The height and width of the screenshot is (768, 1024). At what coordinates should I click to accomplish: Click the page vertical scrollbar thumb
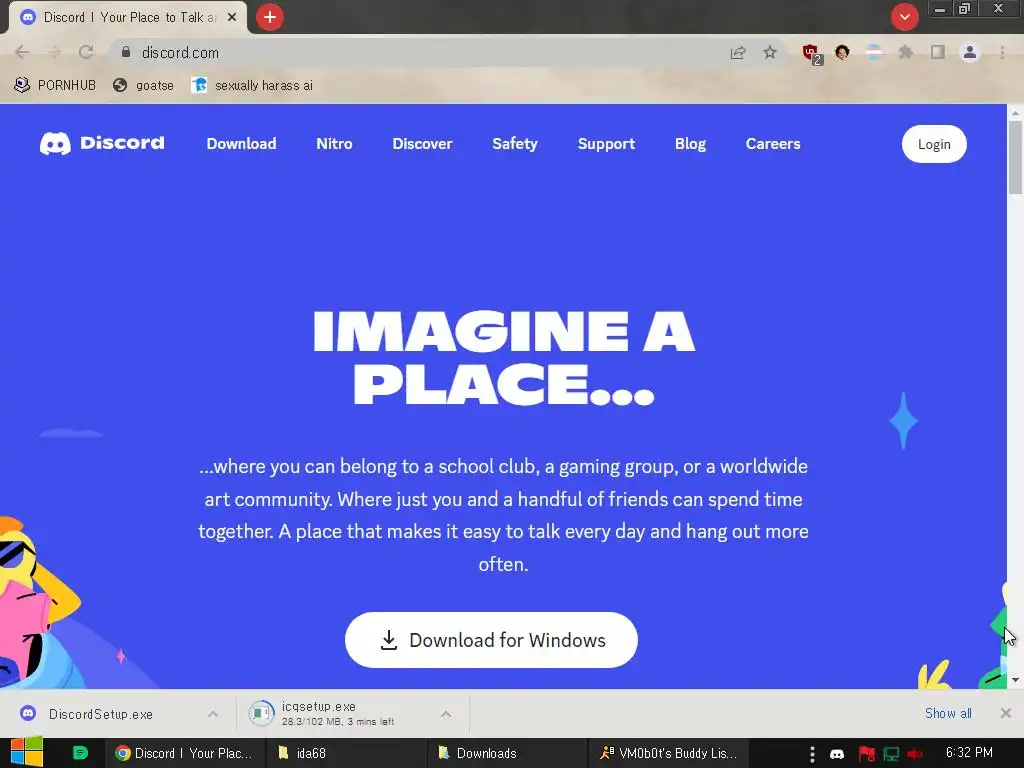[1015, 157]
